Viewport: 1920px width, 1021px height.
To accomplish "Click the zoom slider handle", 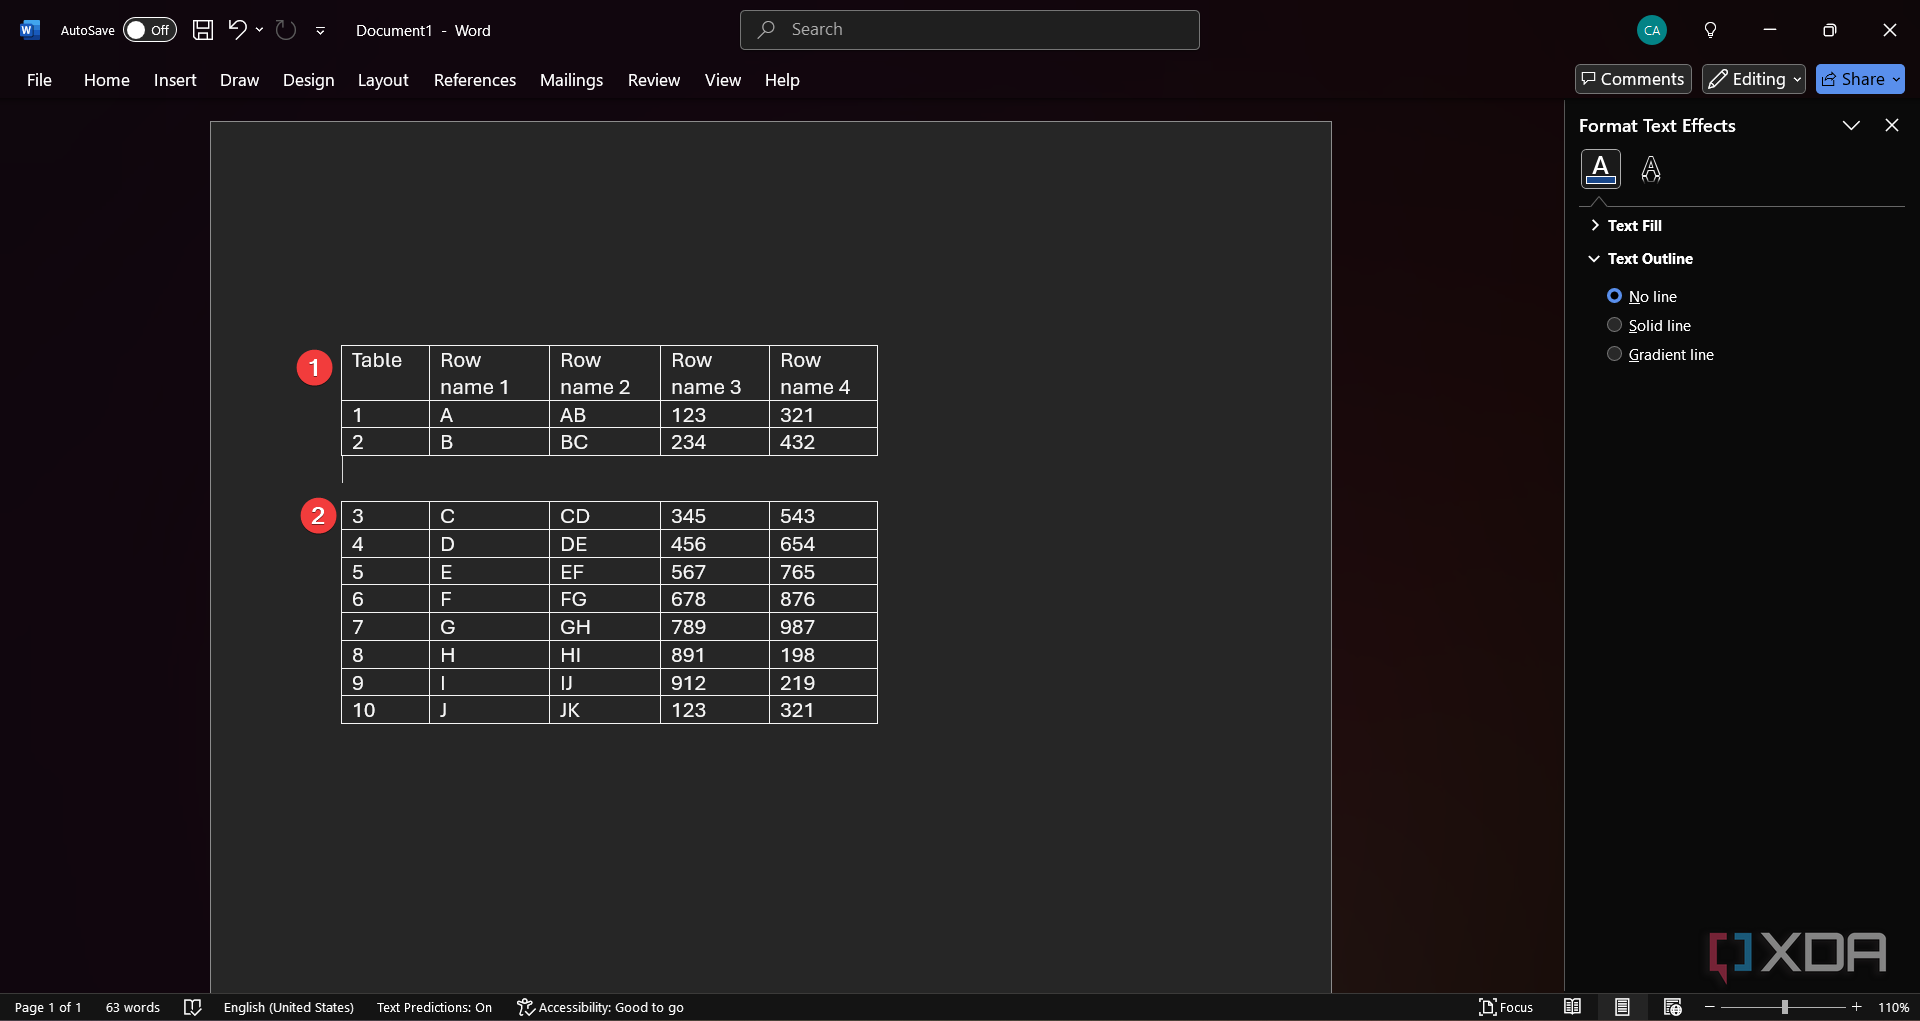I will pyautogui.click(x=1784, y=1007).
